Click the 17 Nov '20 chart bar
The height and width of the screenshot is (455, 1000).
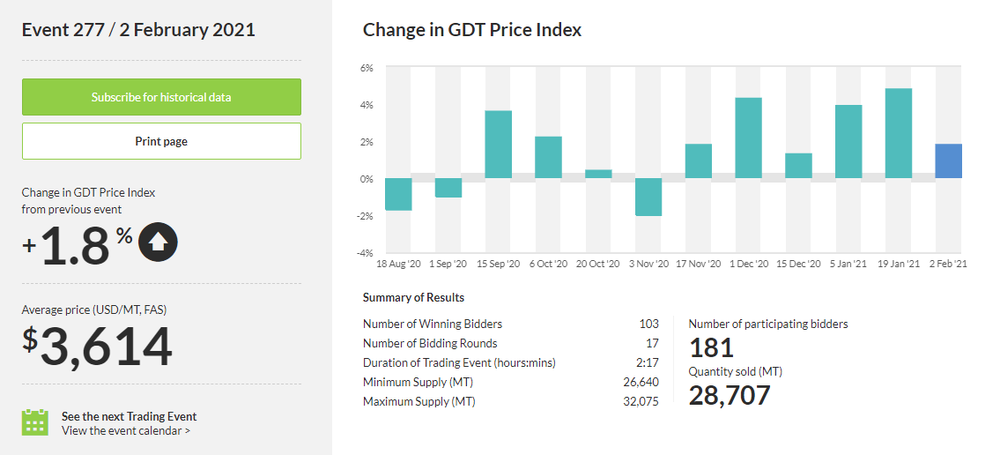point(699,161)
